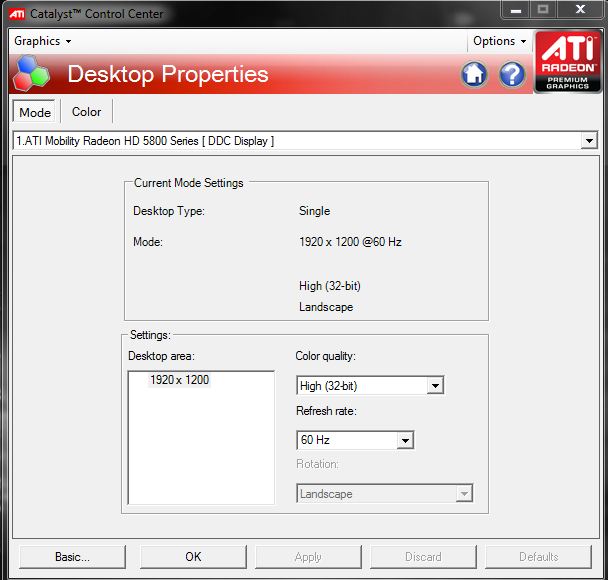Viewport: 608px width, 580px height.
Task: Click the Desktop Type value Single
Action: tap(314, 211)
